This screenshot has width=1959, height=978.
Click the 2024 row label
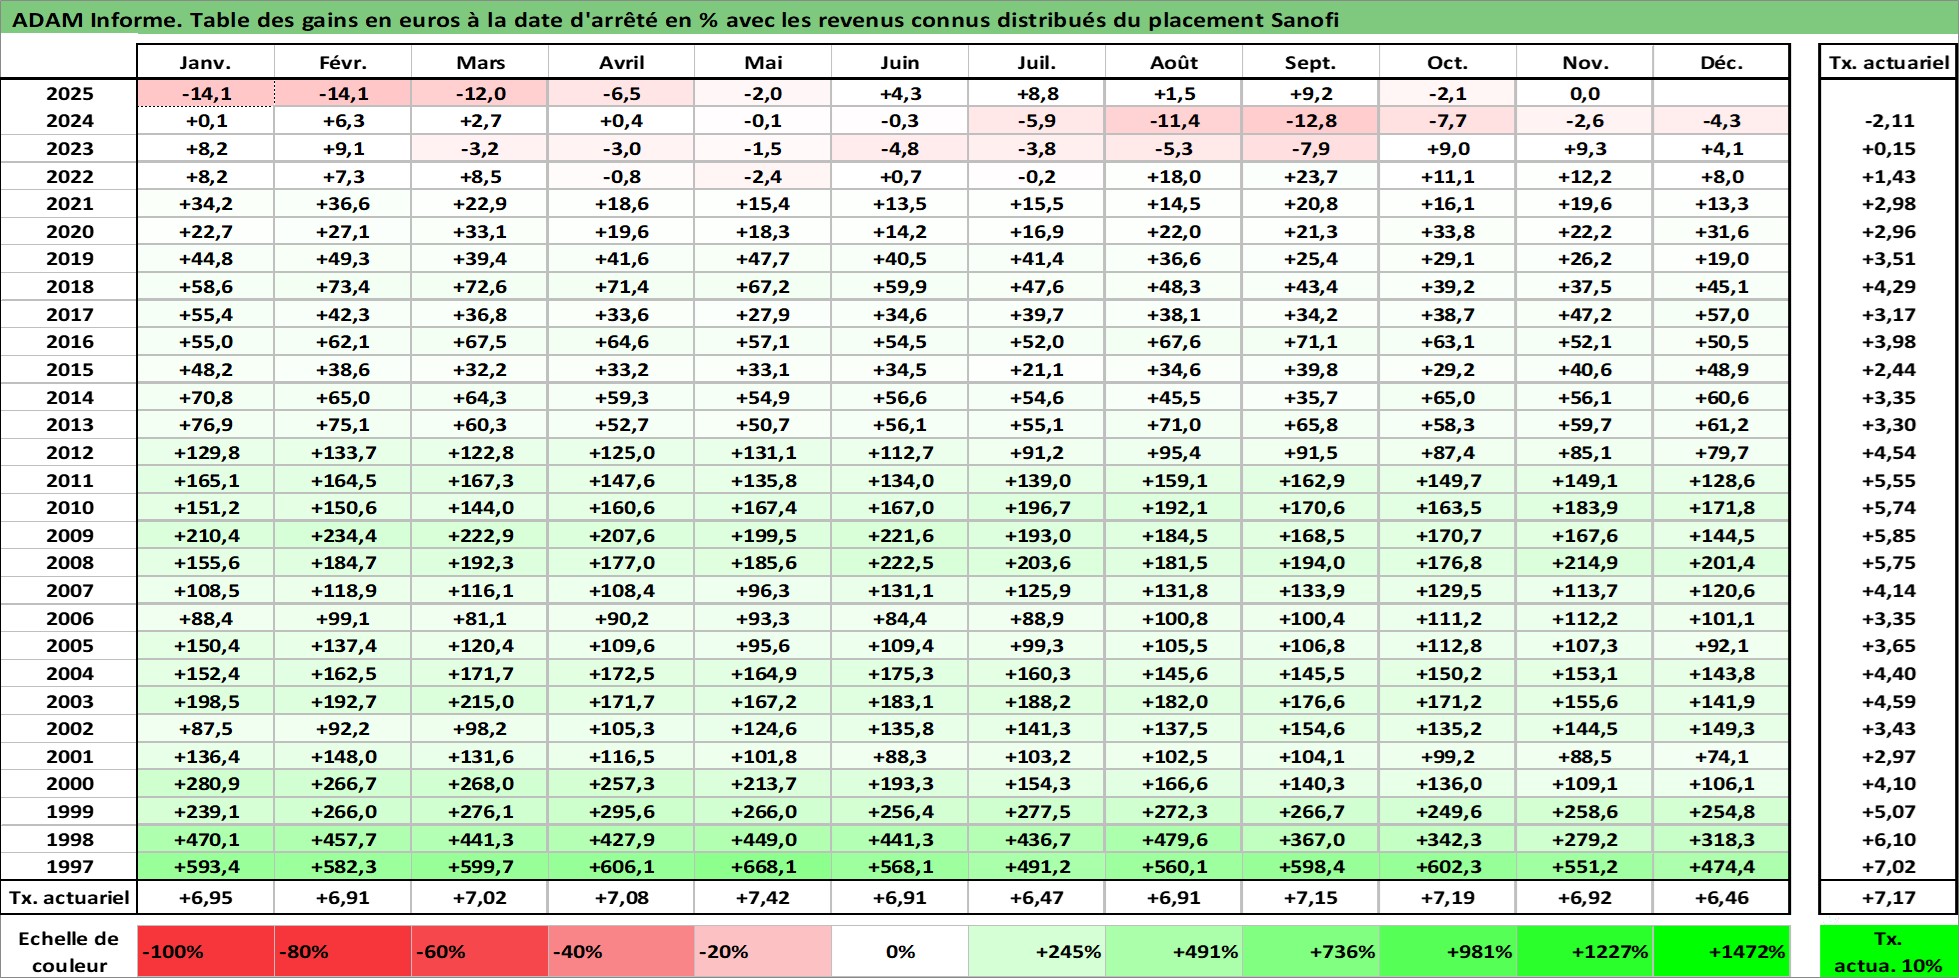[69, 121]
